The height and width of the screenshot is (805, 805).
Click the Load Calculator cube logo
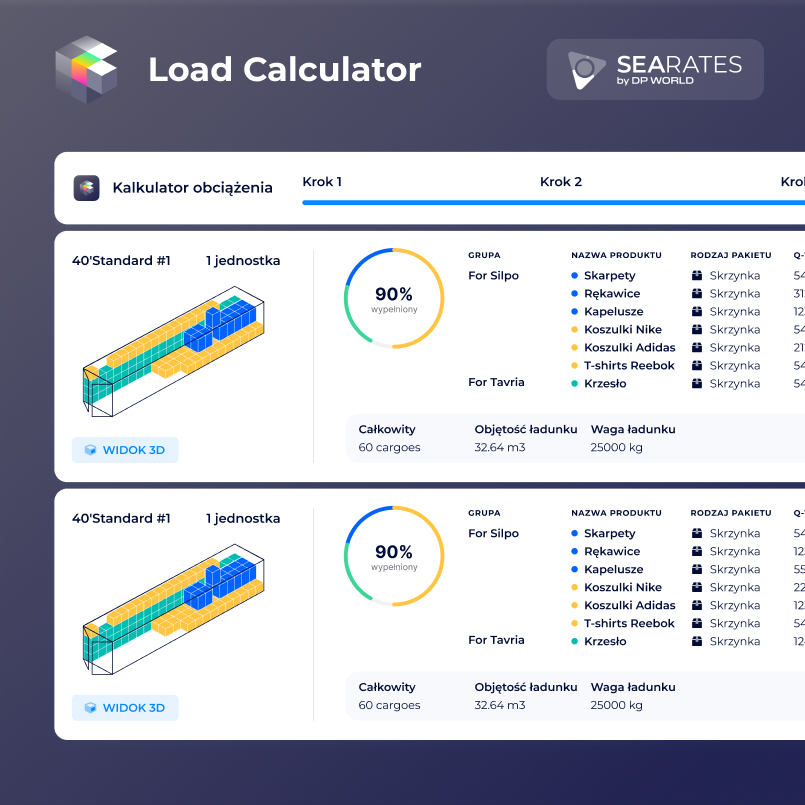[86, 69]
